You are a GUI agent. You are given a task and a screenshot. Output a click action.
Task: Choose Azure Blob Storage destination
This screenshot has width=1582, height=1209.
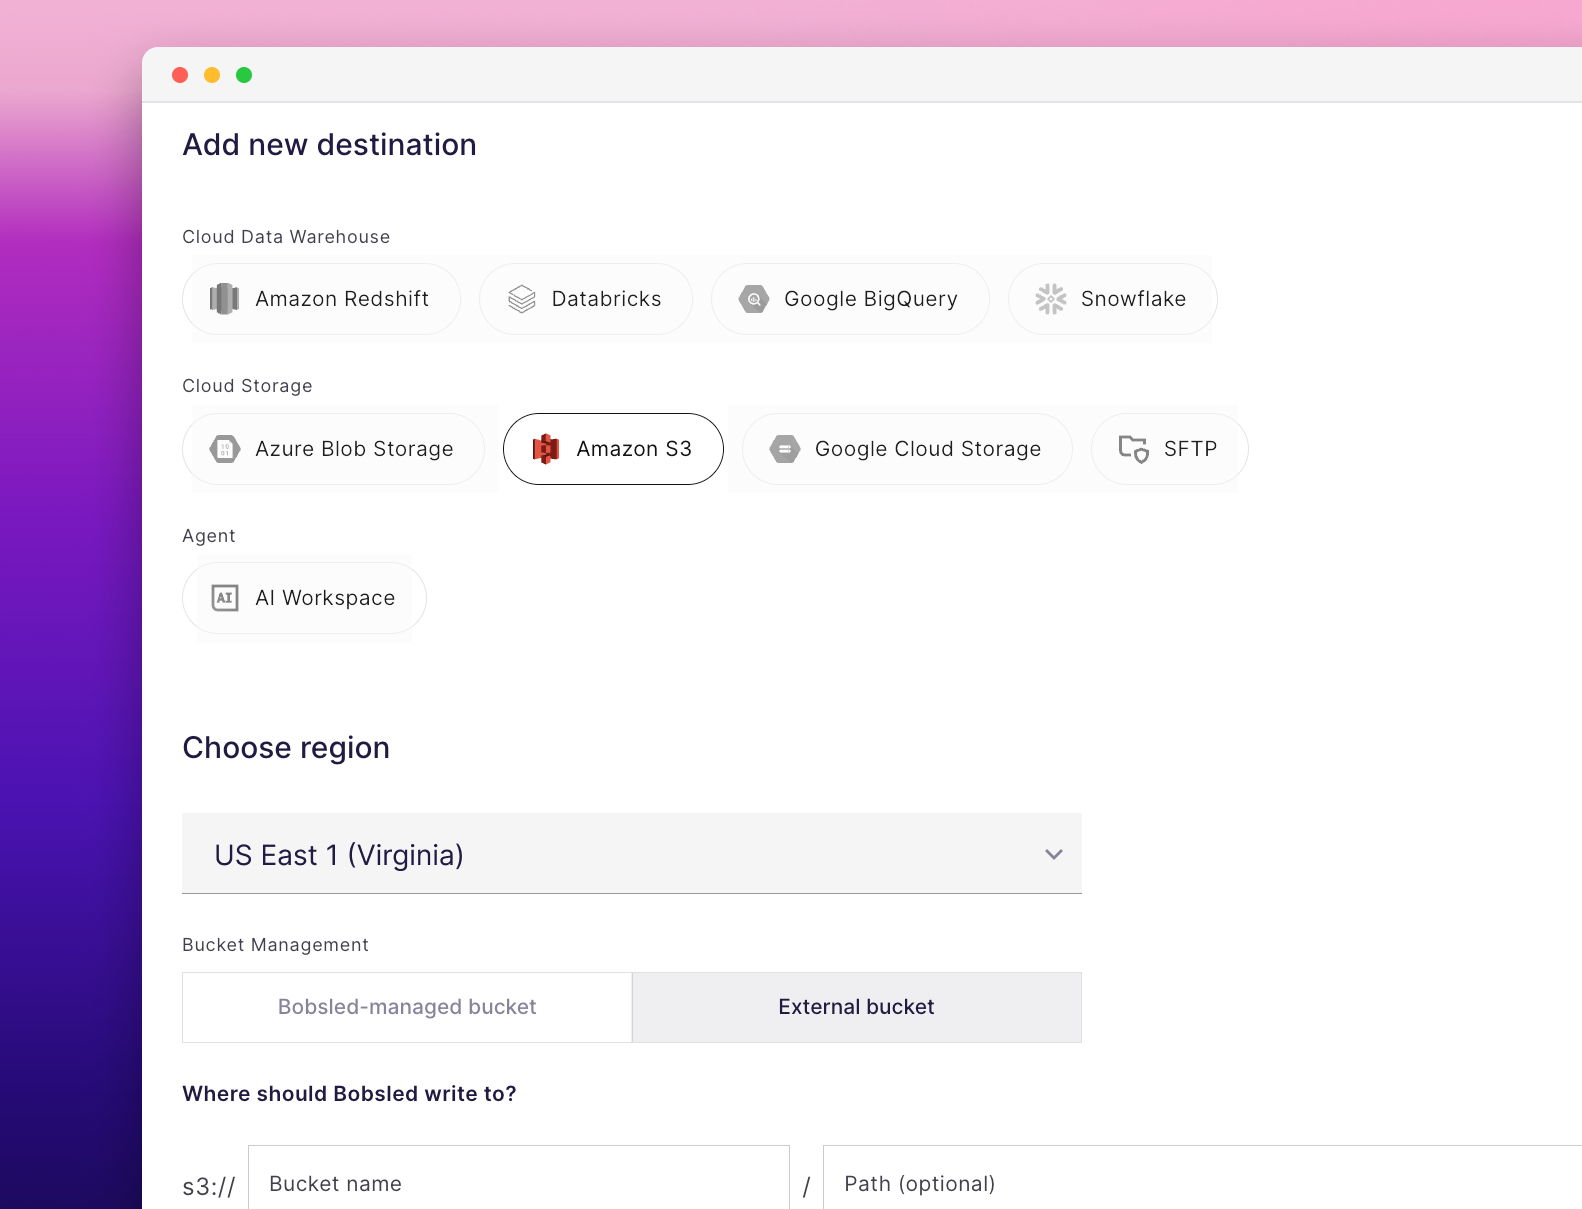click(x=333, y=449)
